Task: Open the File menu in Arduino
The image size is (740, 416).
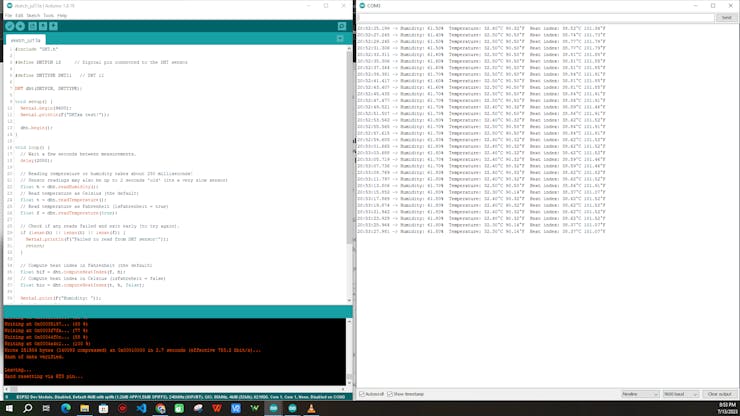Action: click(8, 16)
